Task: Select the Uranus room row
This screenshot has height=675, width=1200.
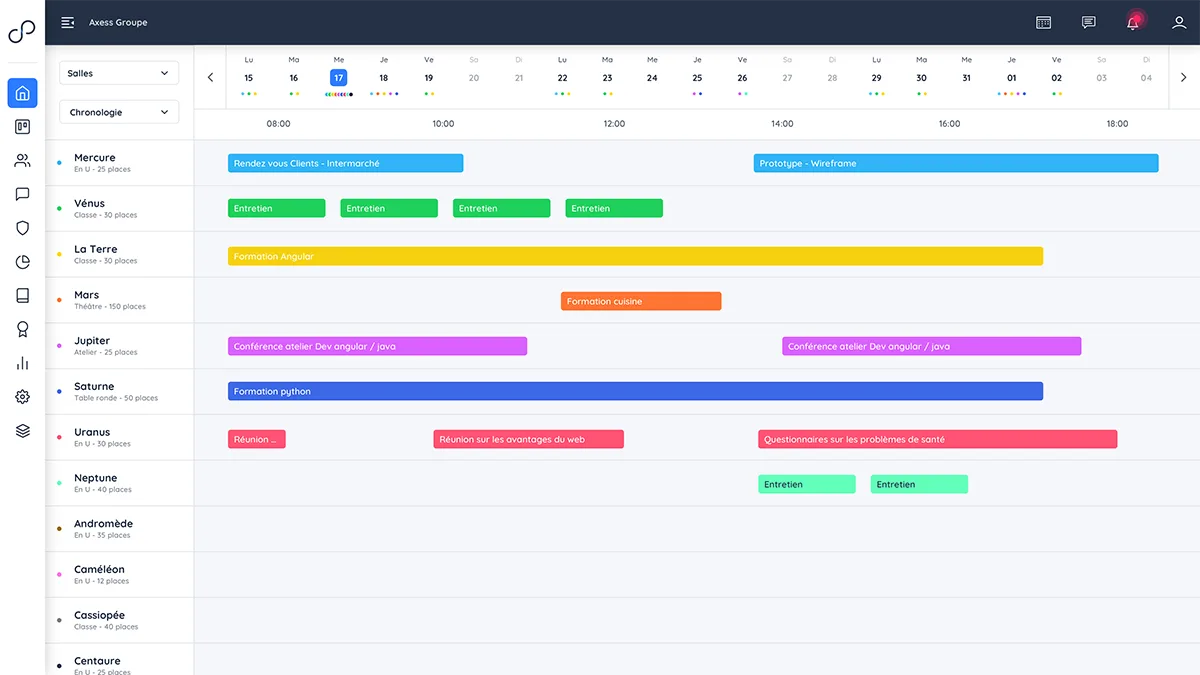Action: tap(120, 437)
